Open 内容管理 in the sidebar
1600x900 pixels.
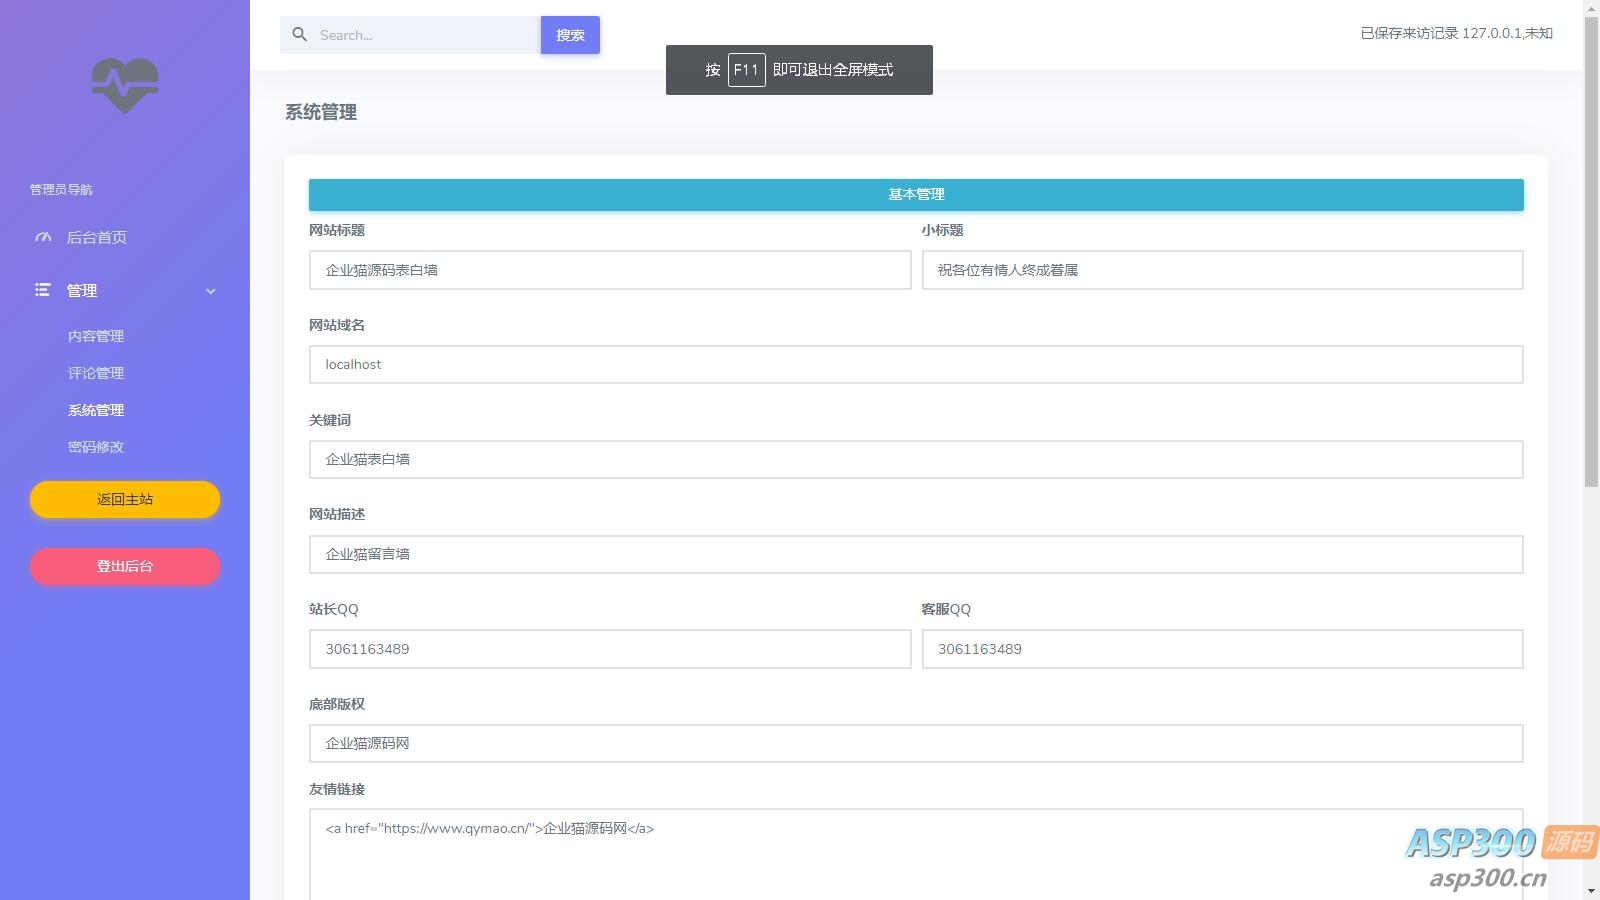coord(96,336)
